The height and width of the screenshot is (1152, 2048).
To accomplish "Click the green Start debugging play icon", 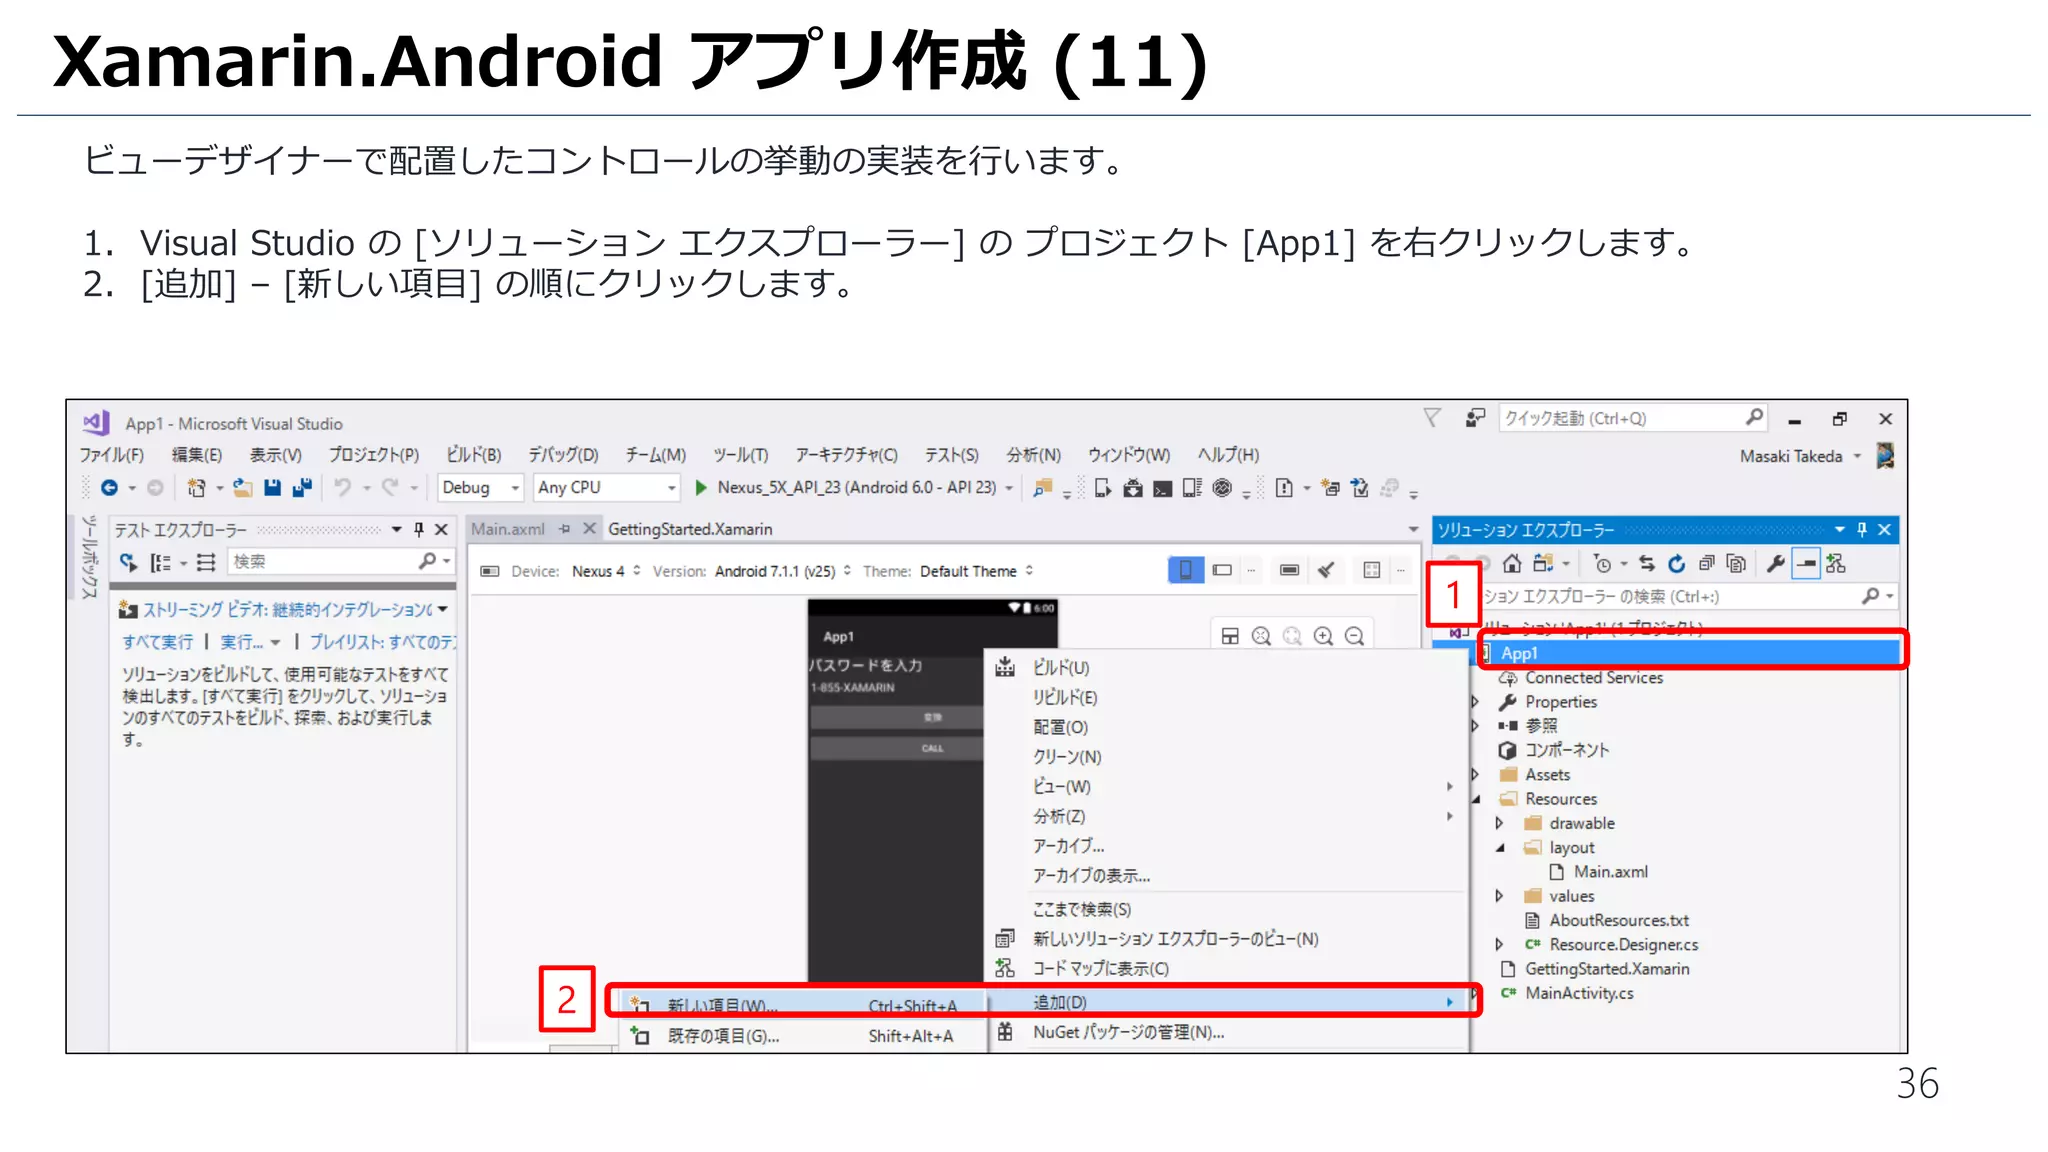I will point(701,487).
